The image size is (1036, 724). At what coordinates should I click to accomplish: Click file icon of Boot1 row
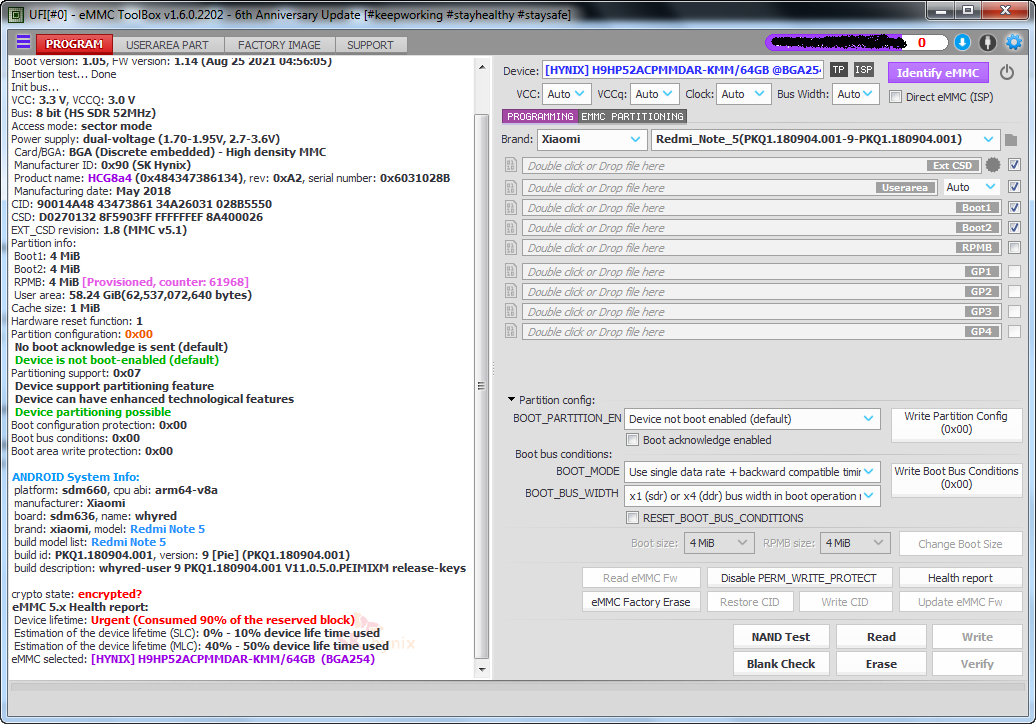[x=511, y=208]
